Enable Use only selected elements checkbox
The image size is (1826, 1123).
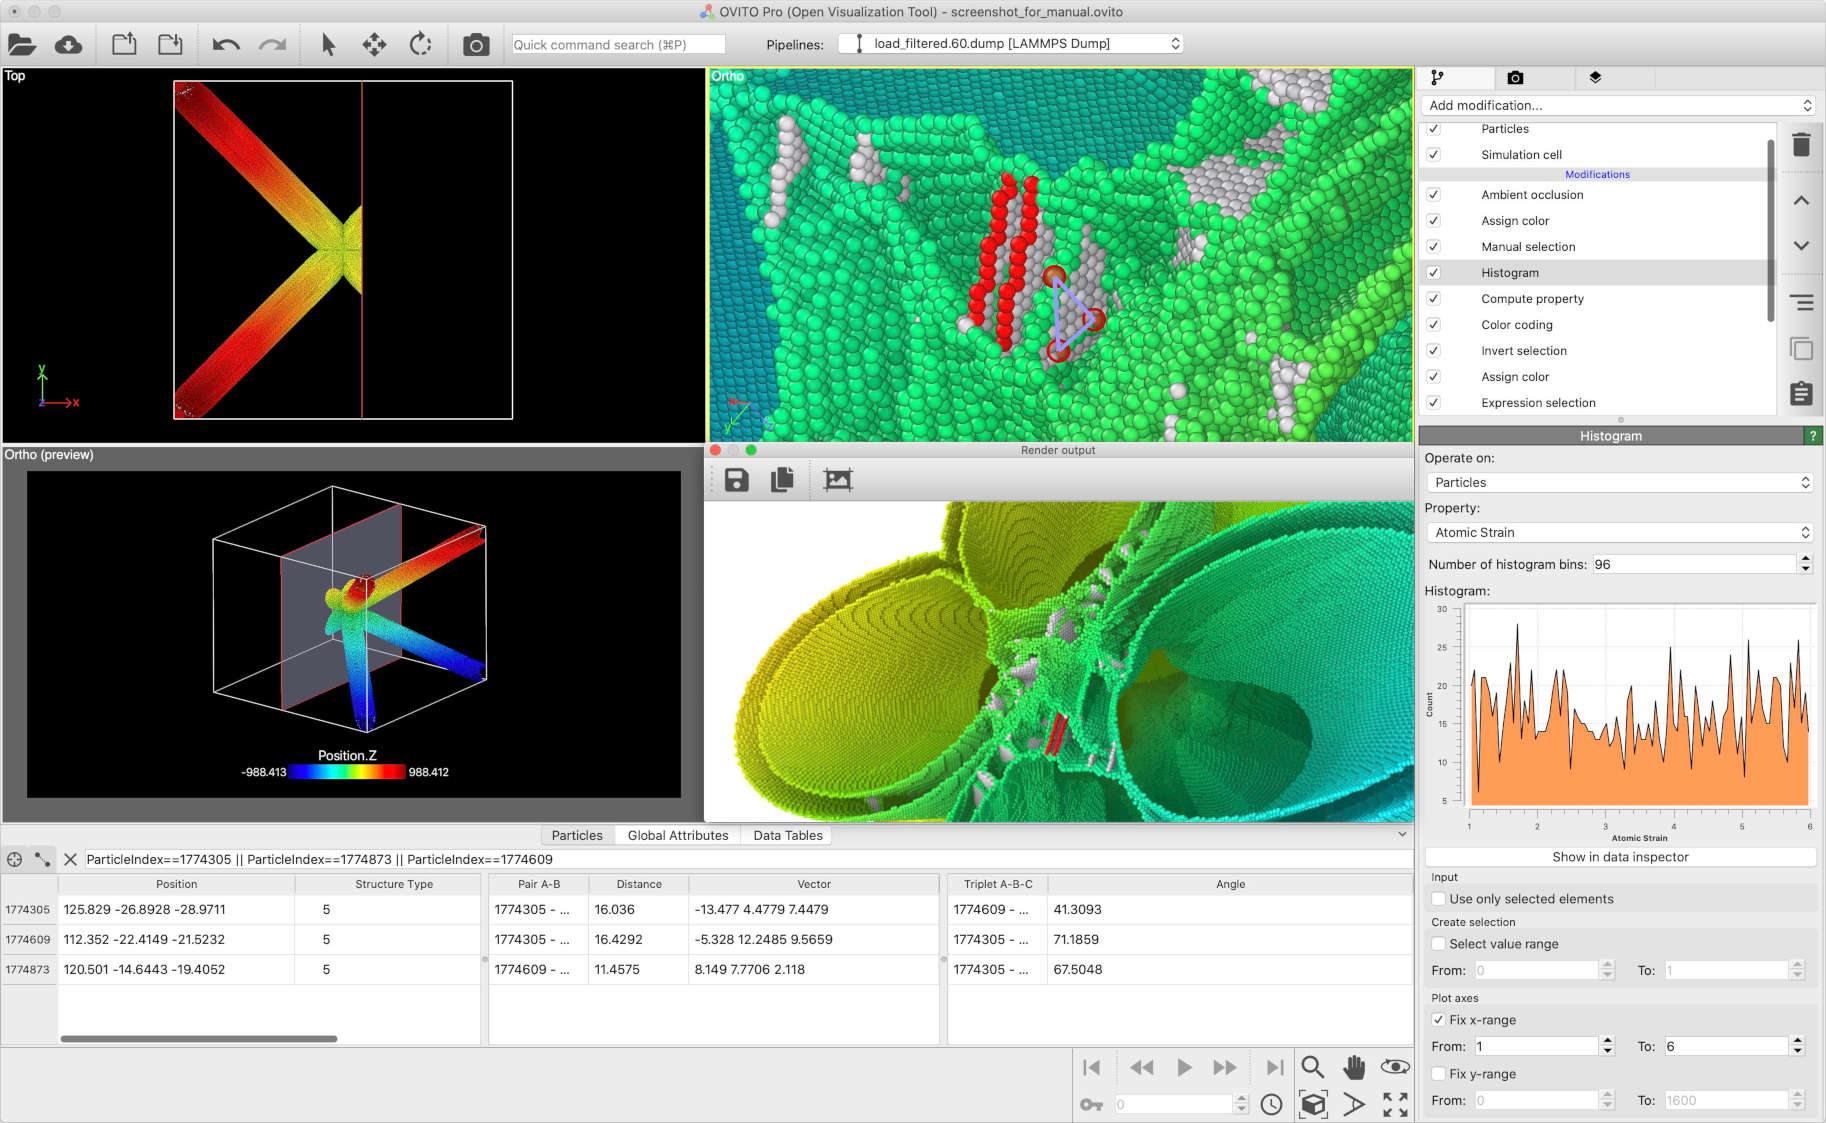pos(1439,899)
